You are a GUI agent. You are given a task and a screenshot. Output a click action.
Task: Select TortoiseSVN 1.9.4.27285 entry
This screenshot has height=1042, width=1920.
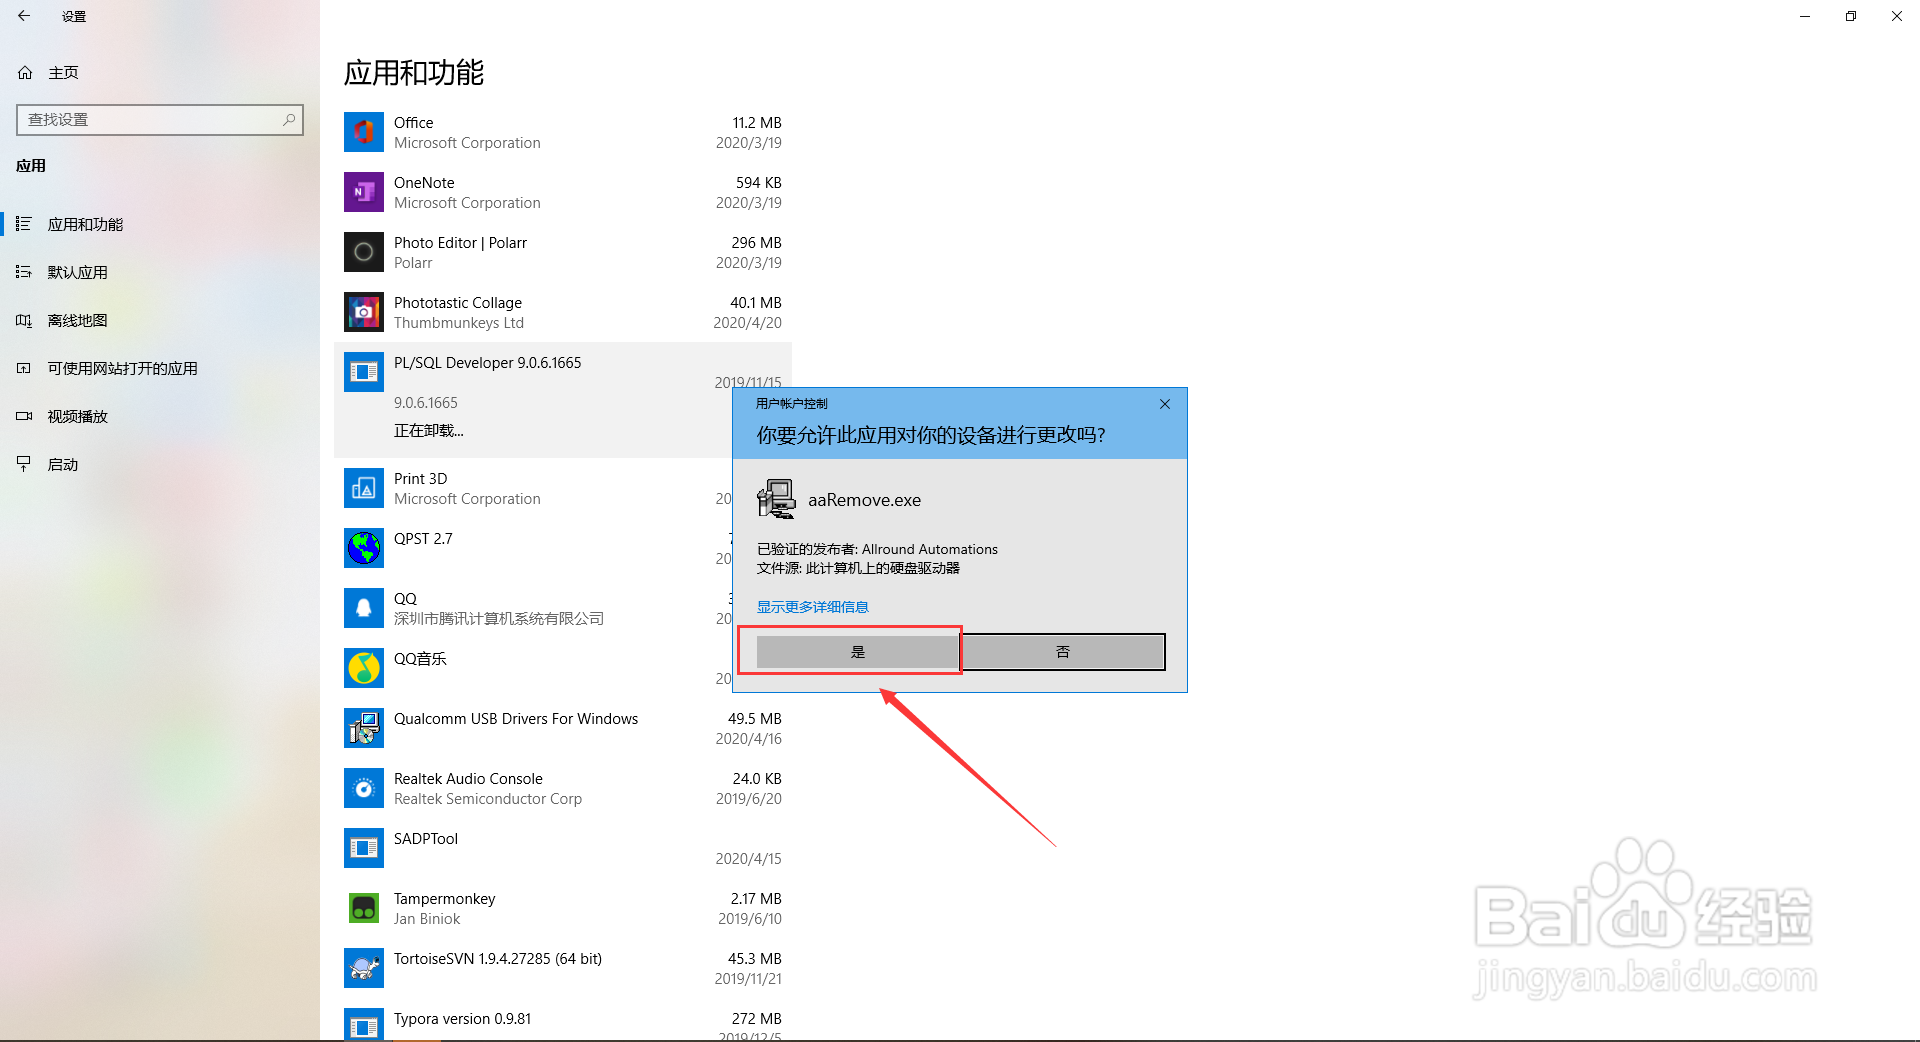click(498, 958)
